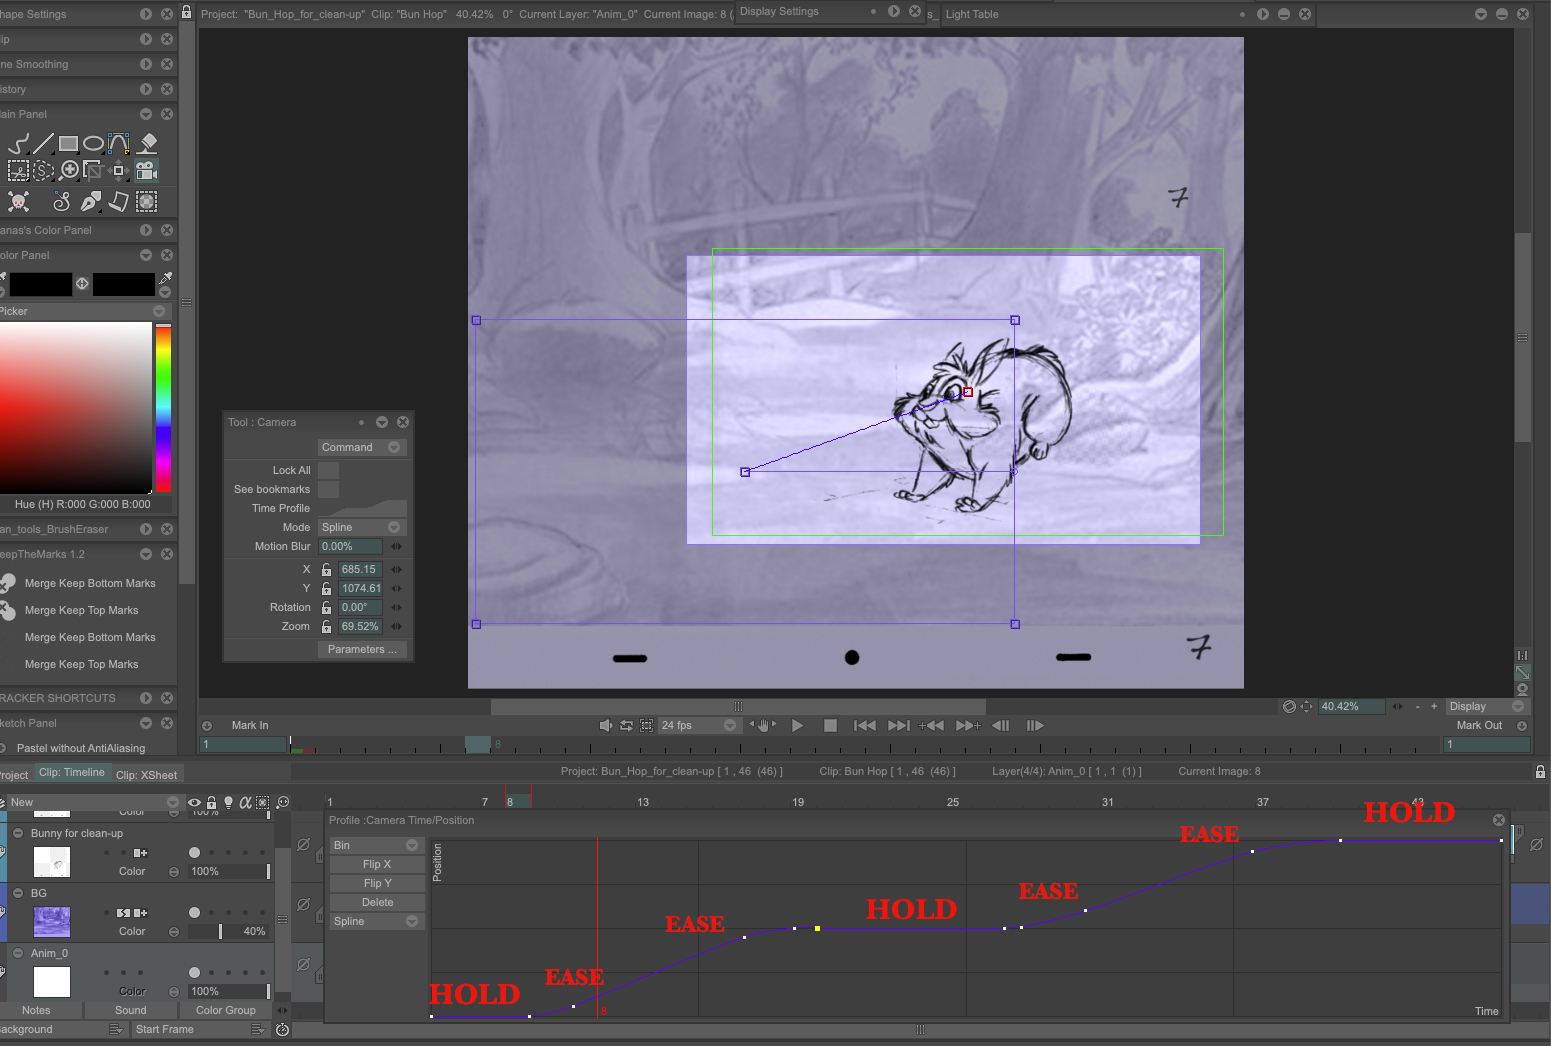Click the skull and crossbones icon
Screen dimensions: 1551x1046
coord(18,202)
